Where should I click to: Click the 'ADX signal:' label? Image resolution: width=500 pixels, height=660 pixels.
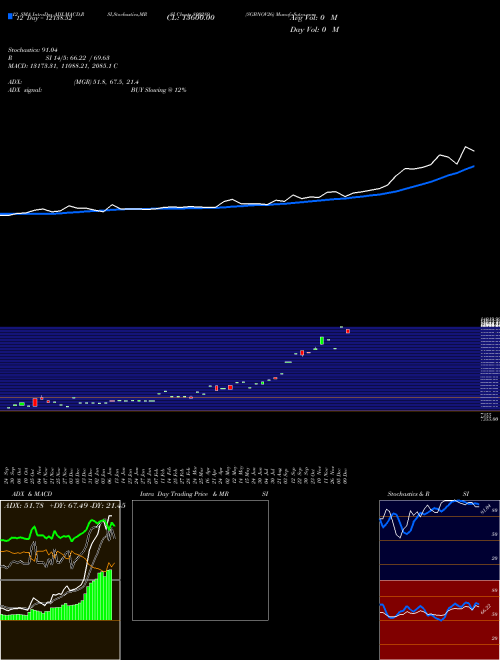tap(25, 90)
